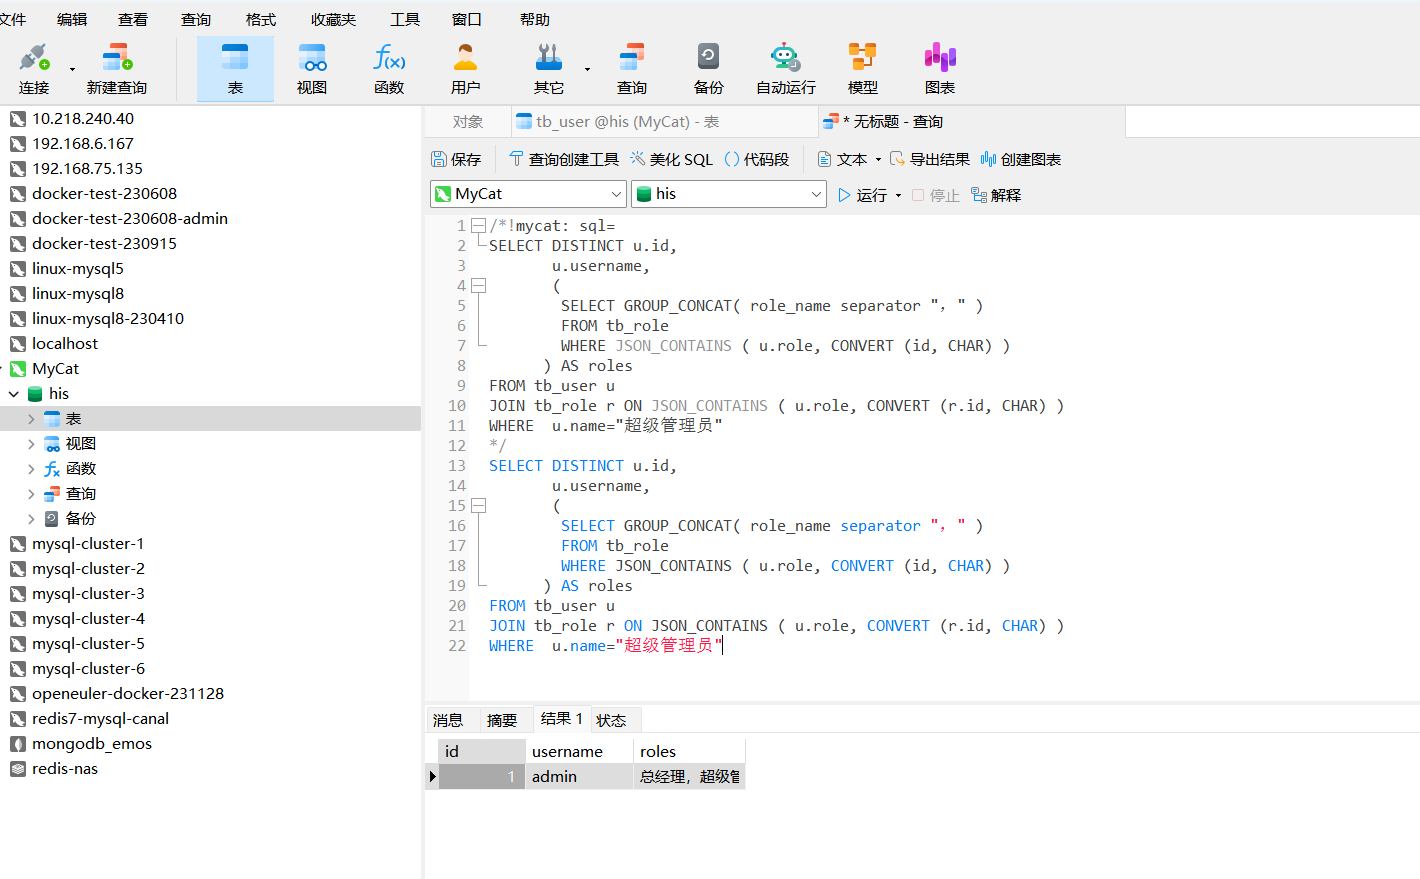Screen dimensions: 1420x879
Task: Open 查询创建工具 query builder
Action: (564, 159)
